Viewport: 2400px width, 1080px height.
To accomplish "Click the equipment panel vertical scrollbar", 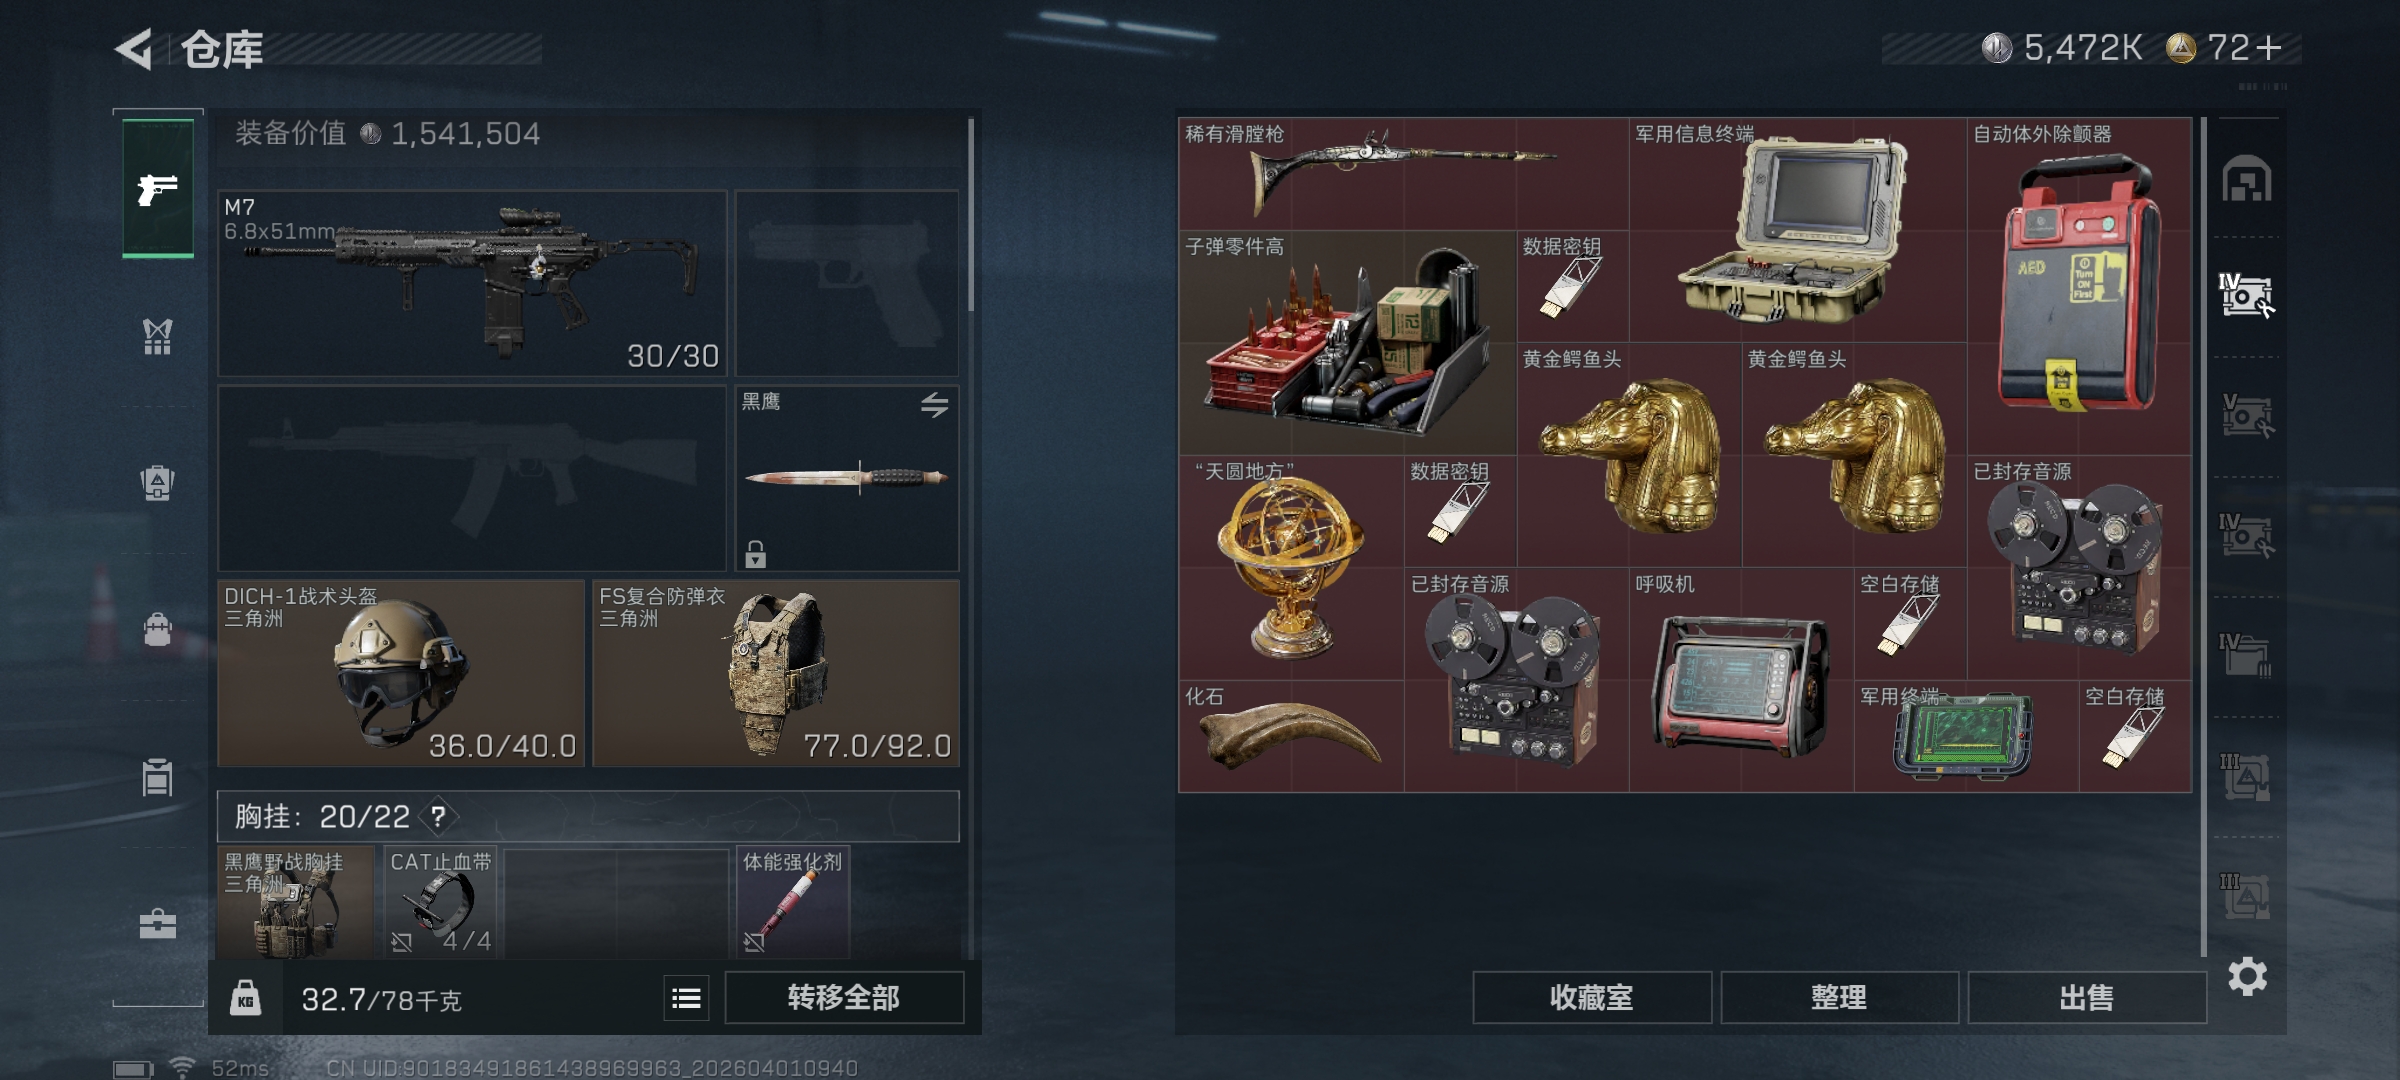I will [970, 215].
